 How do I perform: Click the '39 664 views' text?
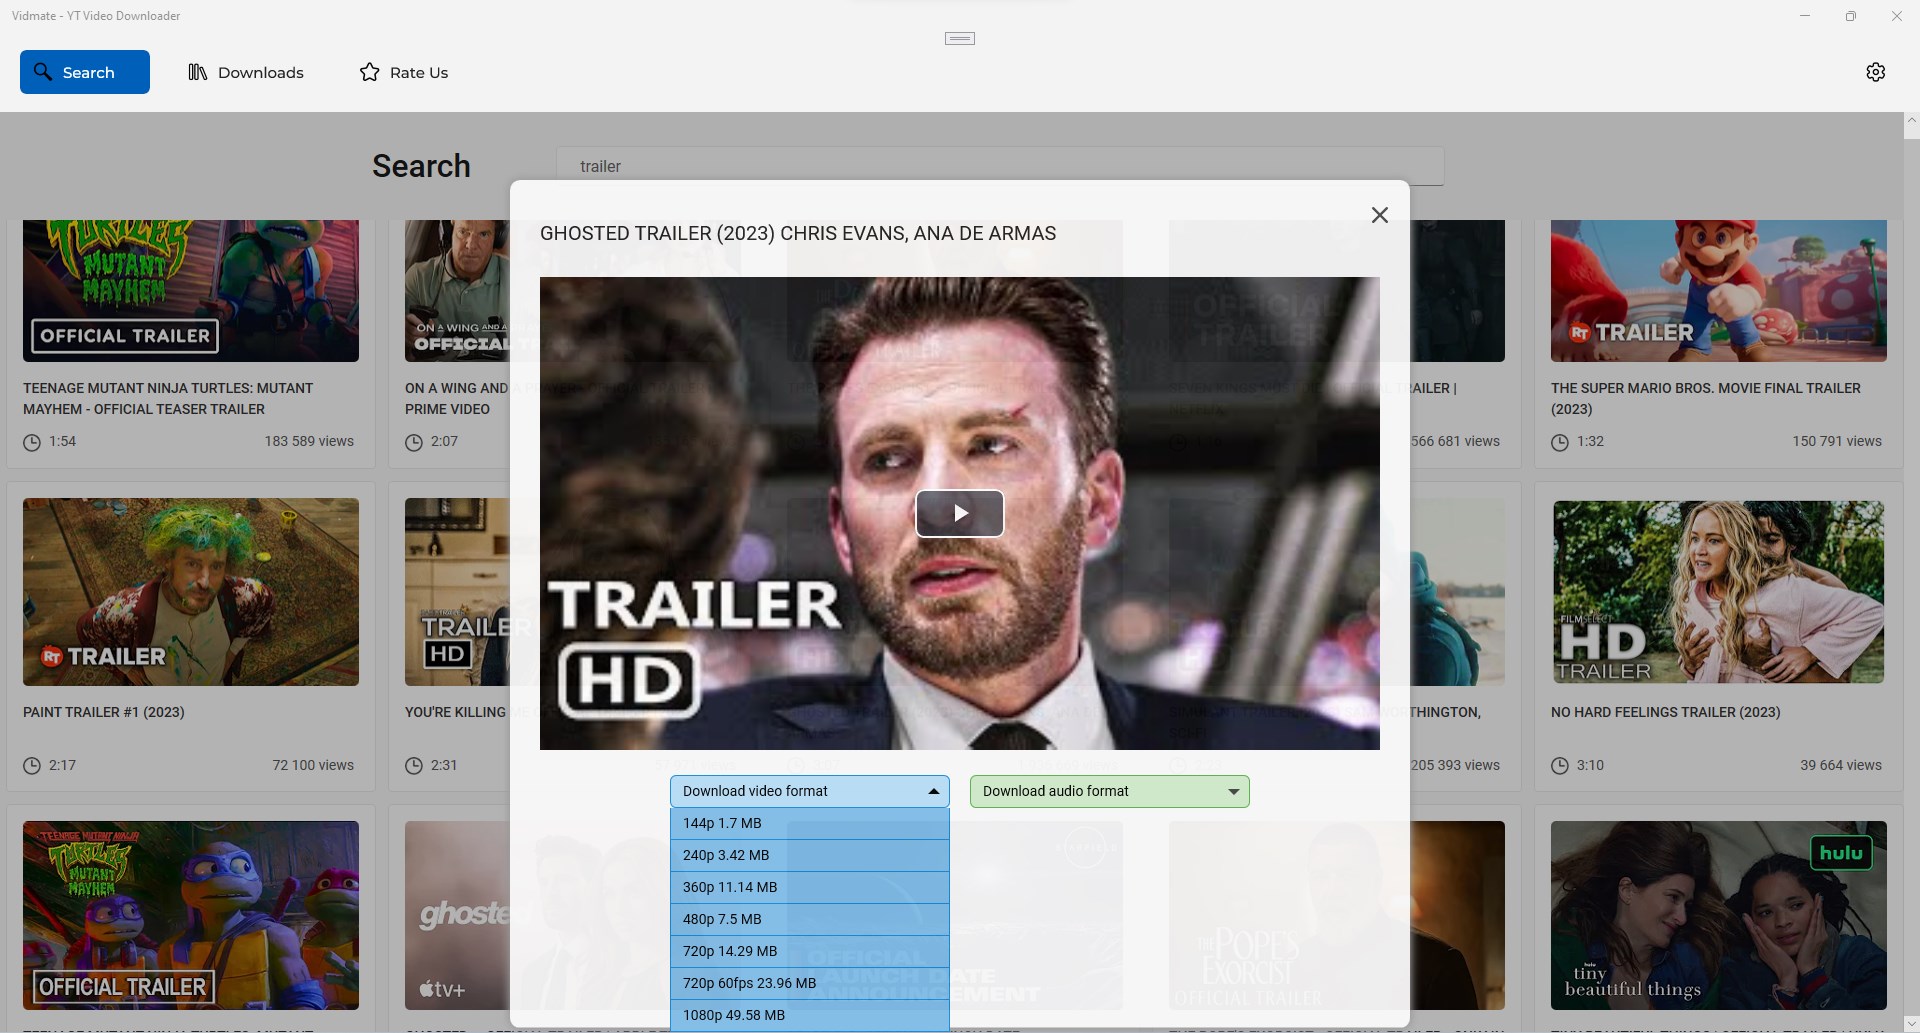pos(1841,765)
